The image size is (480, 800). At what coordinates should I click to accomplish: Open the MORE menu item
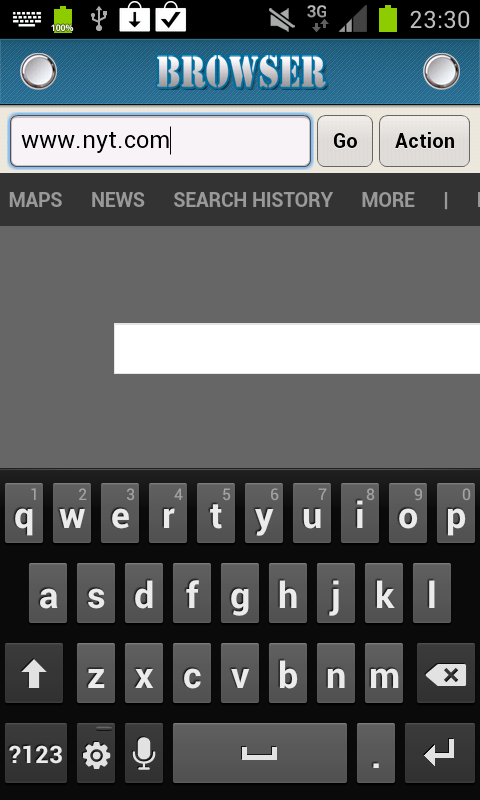[388, 199]
